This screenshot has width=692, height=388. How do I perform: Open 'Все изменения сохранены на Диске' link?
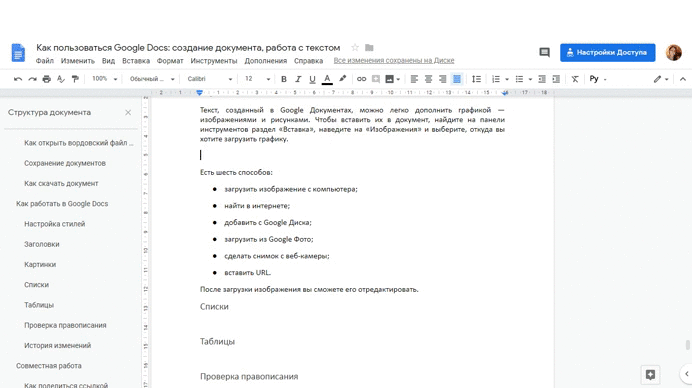pyautogui.click(x=394, y=60)
